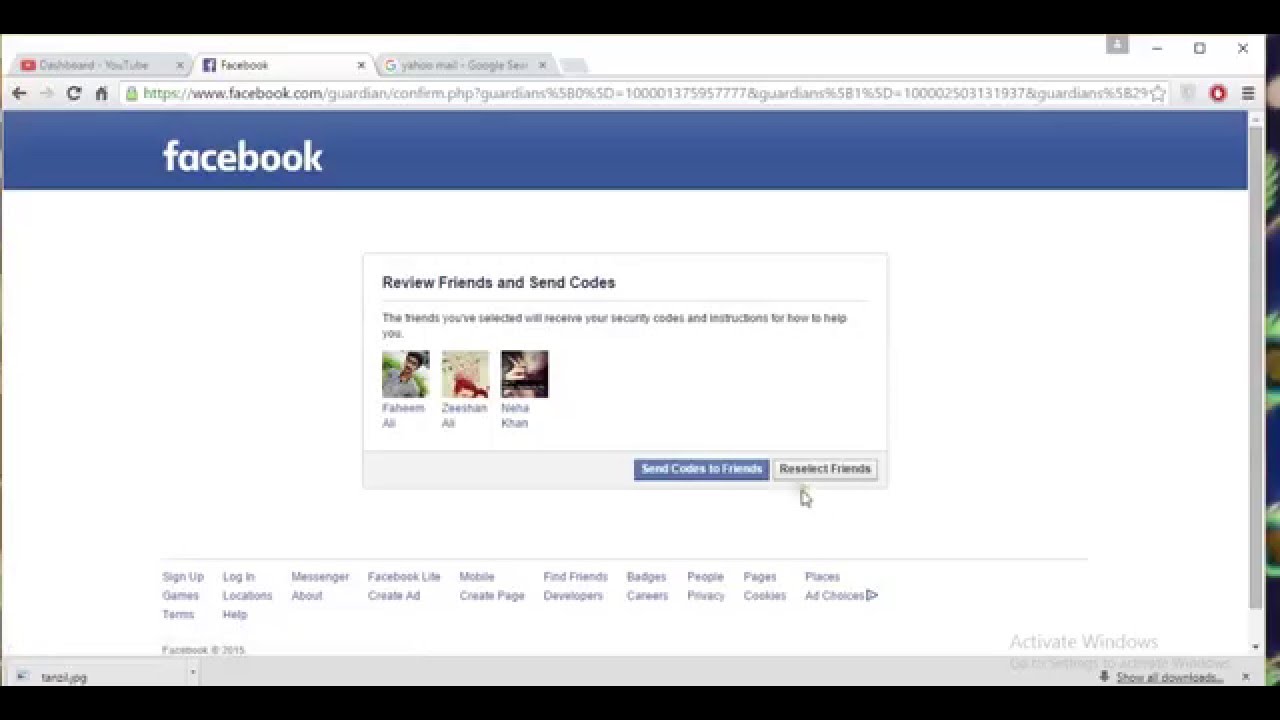Close the downloads bar
1280x720 pixels.
(1245, 677)
